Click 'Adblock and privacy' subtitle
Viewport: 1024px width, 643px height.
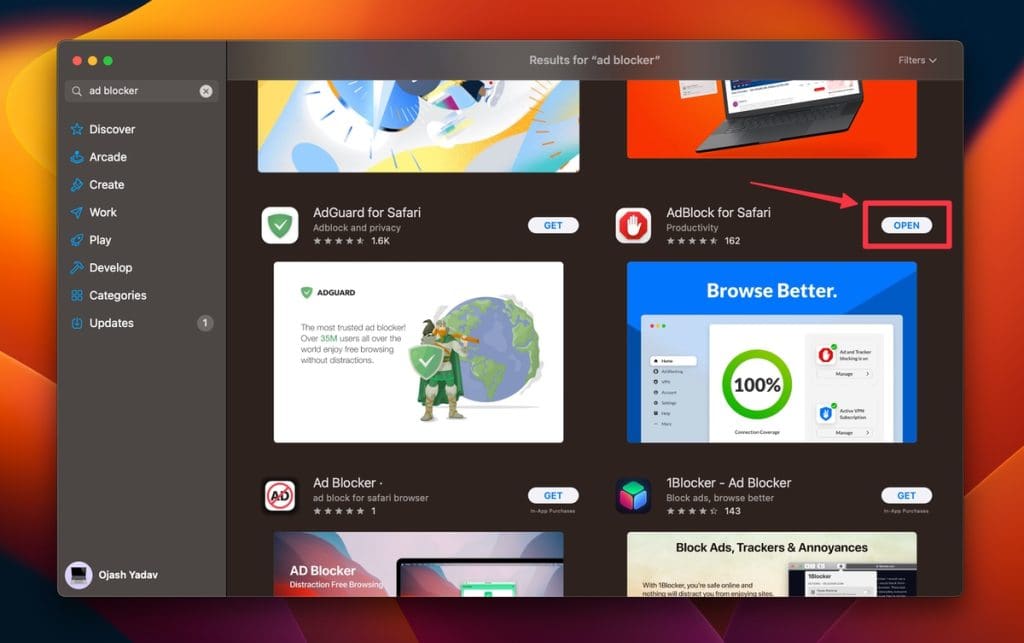click(357, 228)
